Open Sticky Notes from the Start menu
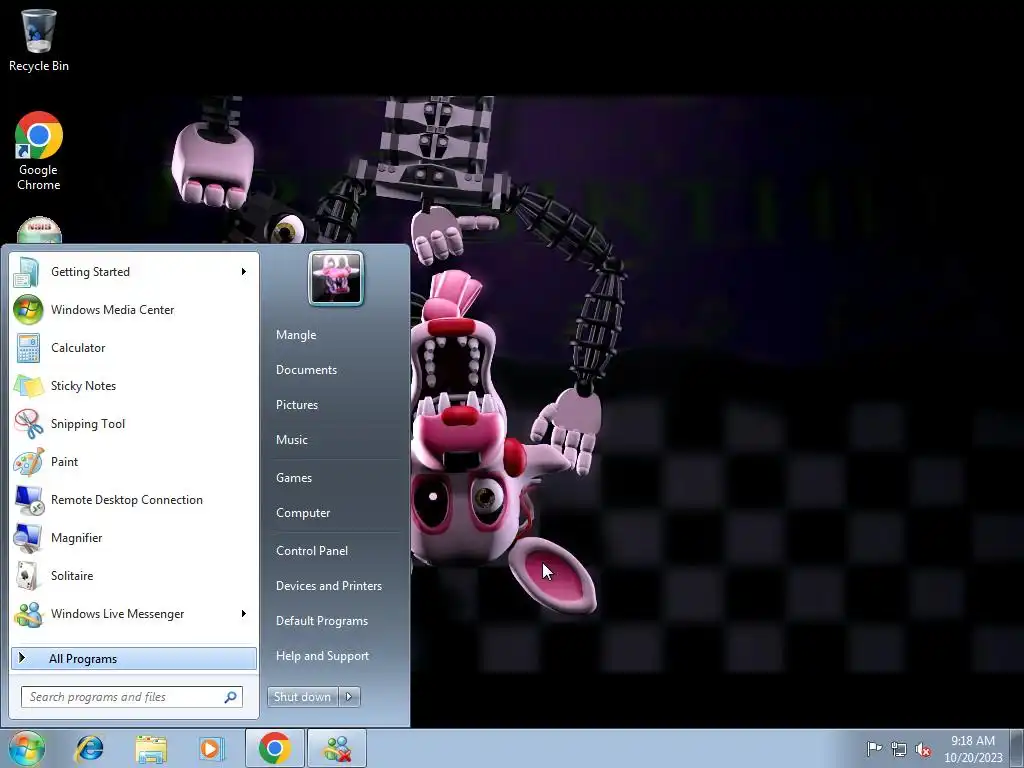This screenshot has width=1024, height=768. click(134, 385)
